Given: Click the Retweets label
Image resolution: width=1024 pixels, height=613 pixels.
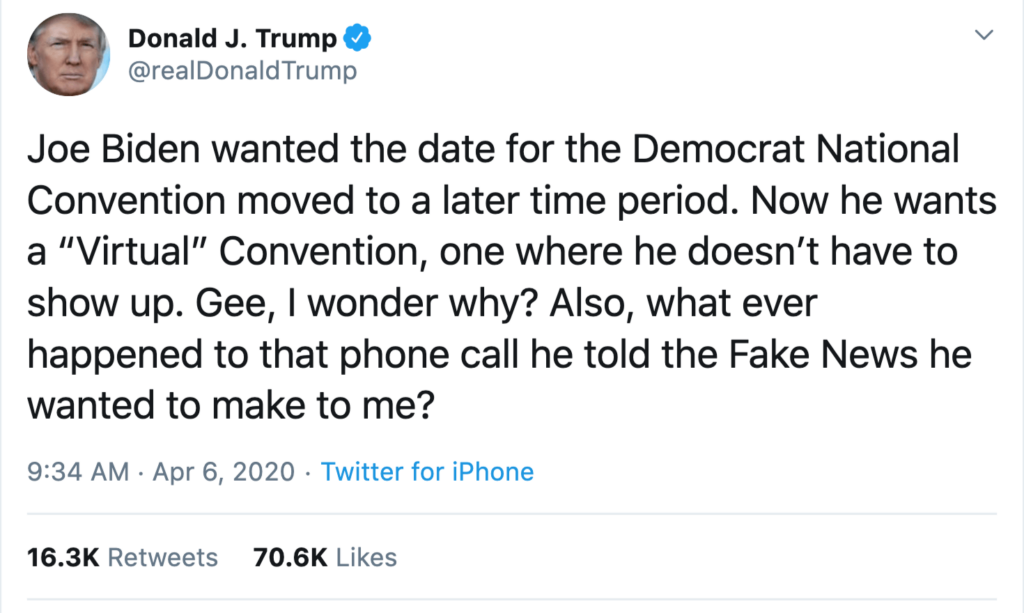Looking at the screenshot, I should [x=162, y=557].
